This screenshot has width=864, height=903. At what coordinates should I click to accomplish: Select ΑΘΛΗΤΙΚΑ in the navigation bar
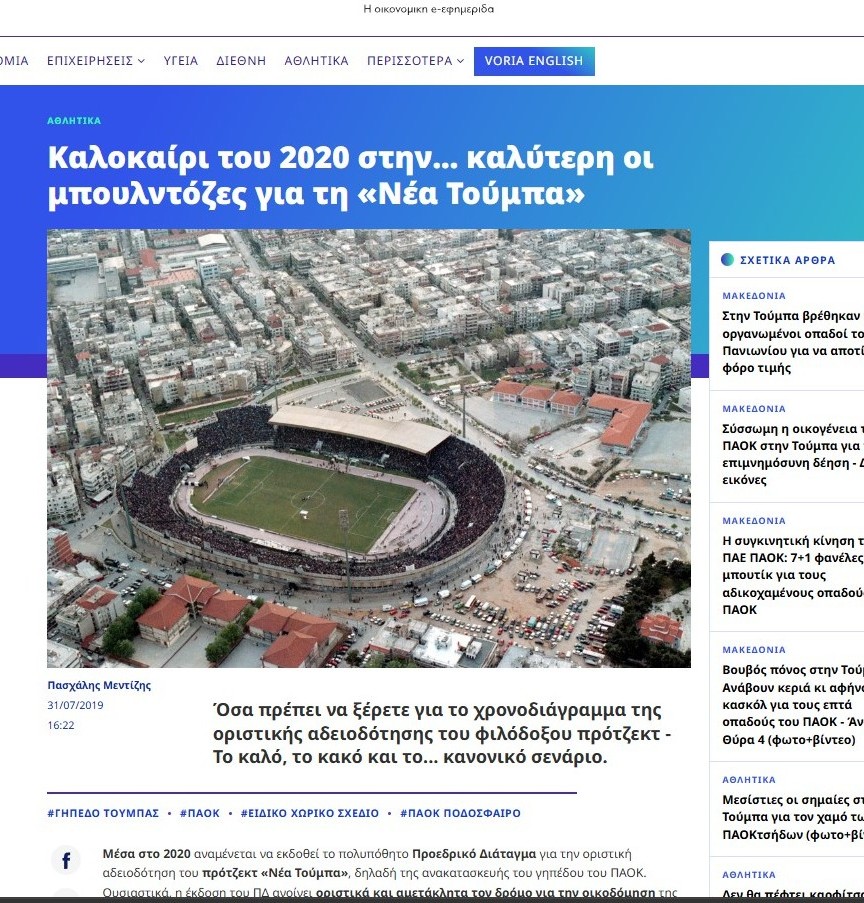coord(316,60)
